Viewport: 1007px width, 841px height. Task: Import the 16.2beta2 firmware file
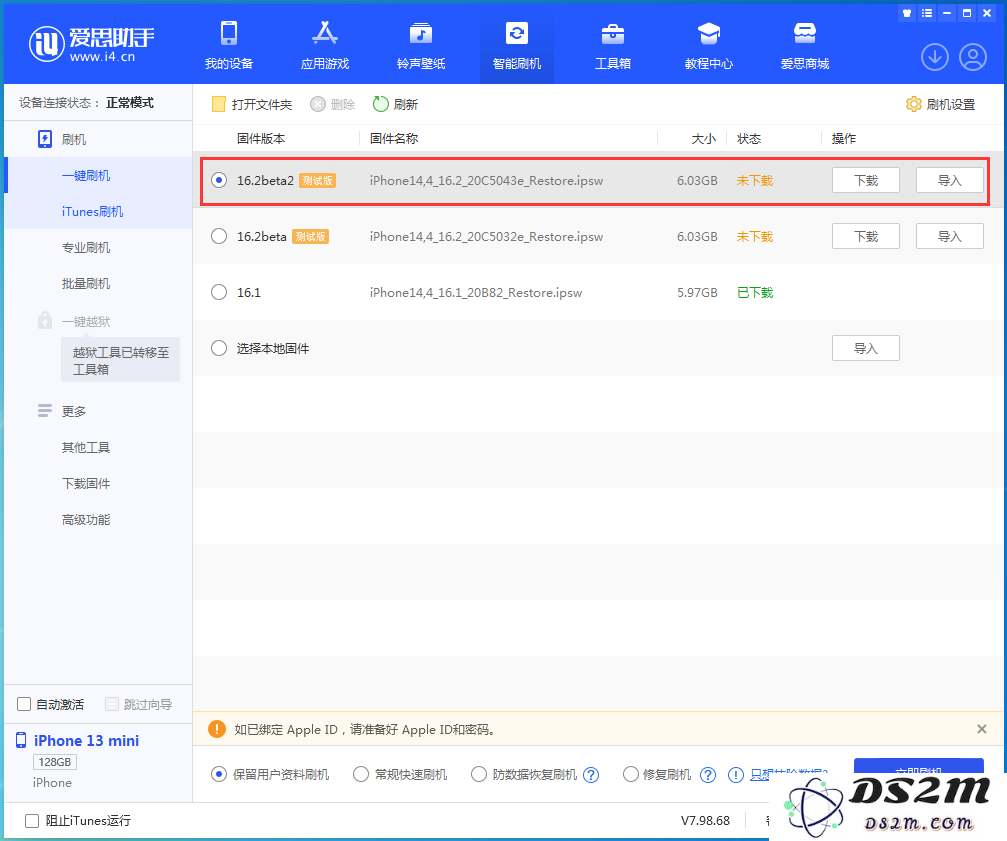[x=949, y=180]
